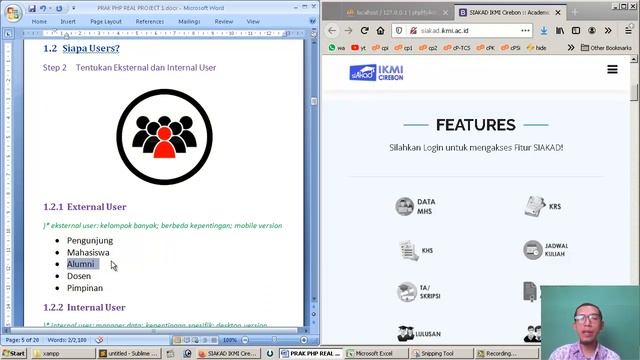Open a new tab with the plus button
640x360 pixels.
pyautogui.click(x=575, y=12)
